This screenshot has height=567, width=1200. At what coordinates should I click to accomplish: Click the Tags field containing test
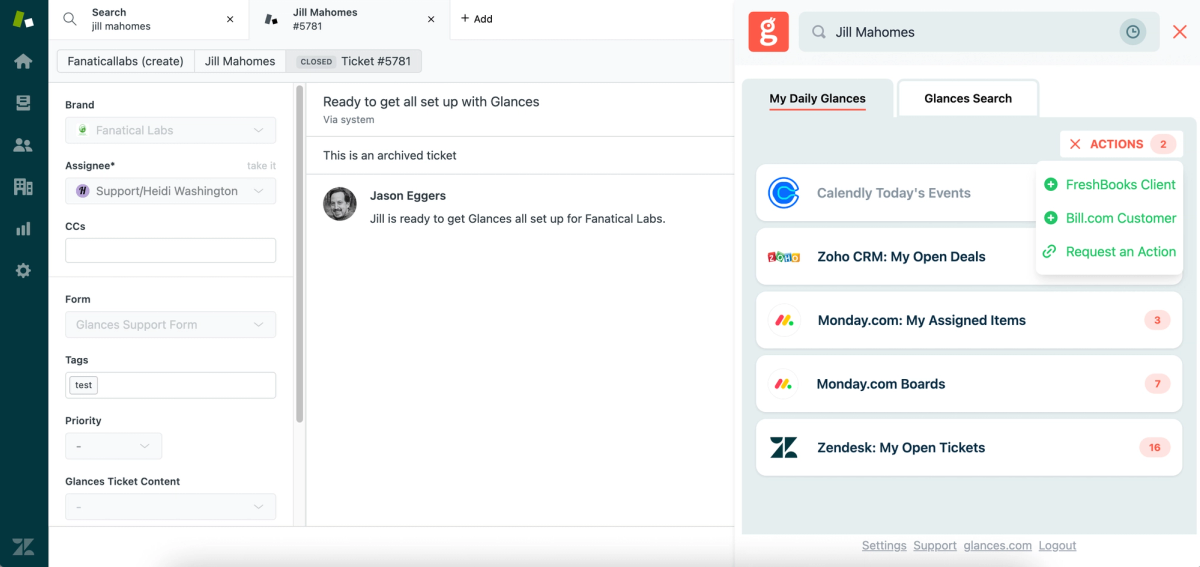point(170,385)
